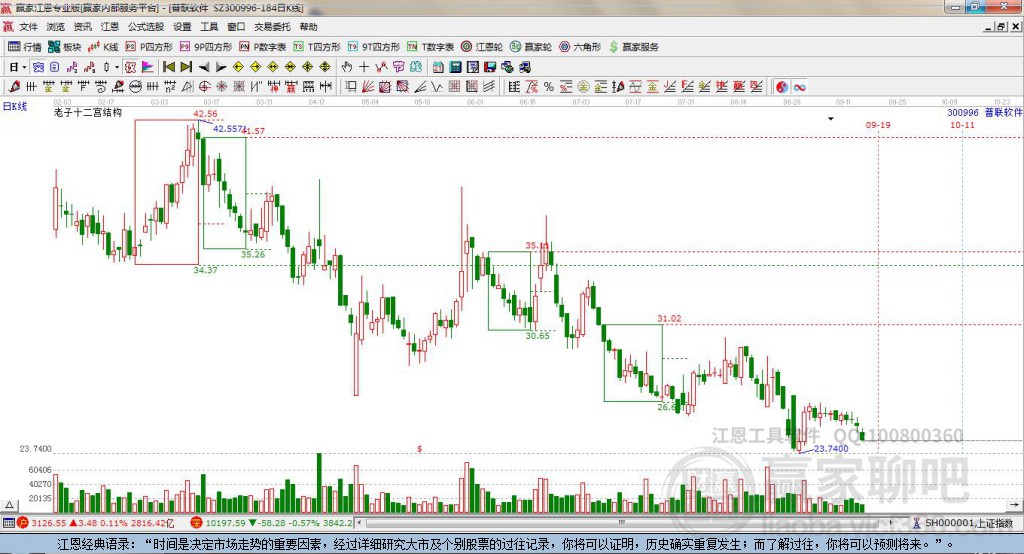Click the red crosshair circle tool
Viewport: 1024px width, 554px height.
coord(204,86)
